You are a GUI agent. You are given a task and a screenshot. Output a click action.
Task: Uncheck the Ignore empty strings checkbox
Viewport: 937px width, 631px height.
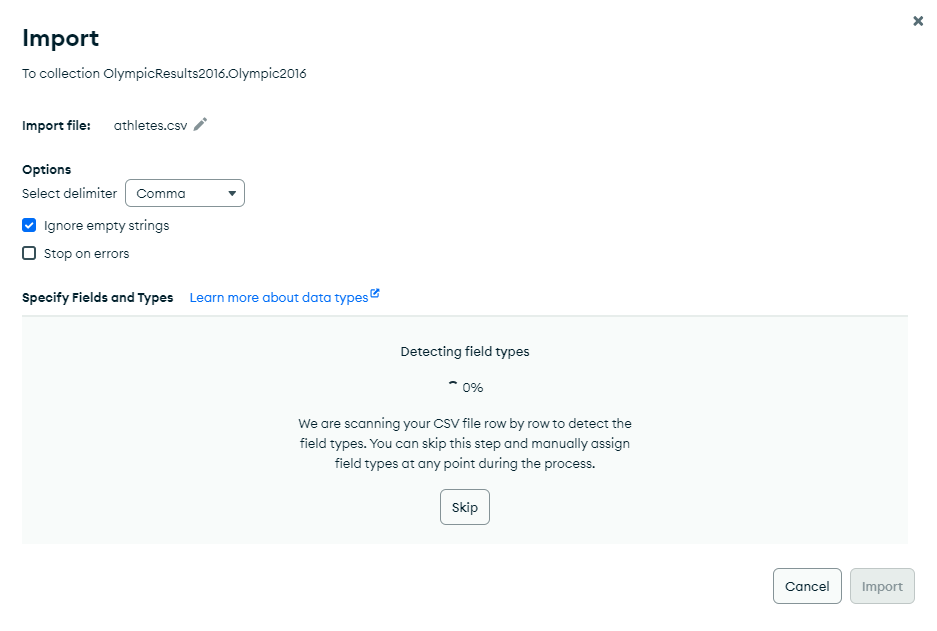point(29,225)
